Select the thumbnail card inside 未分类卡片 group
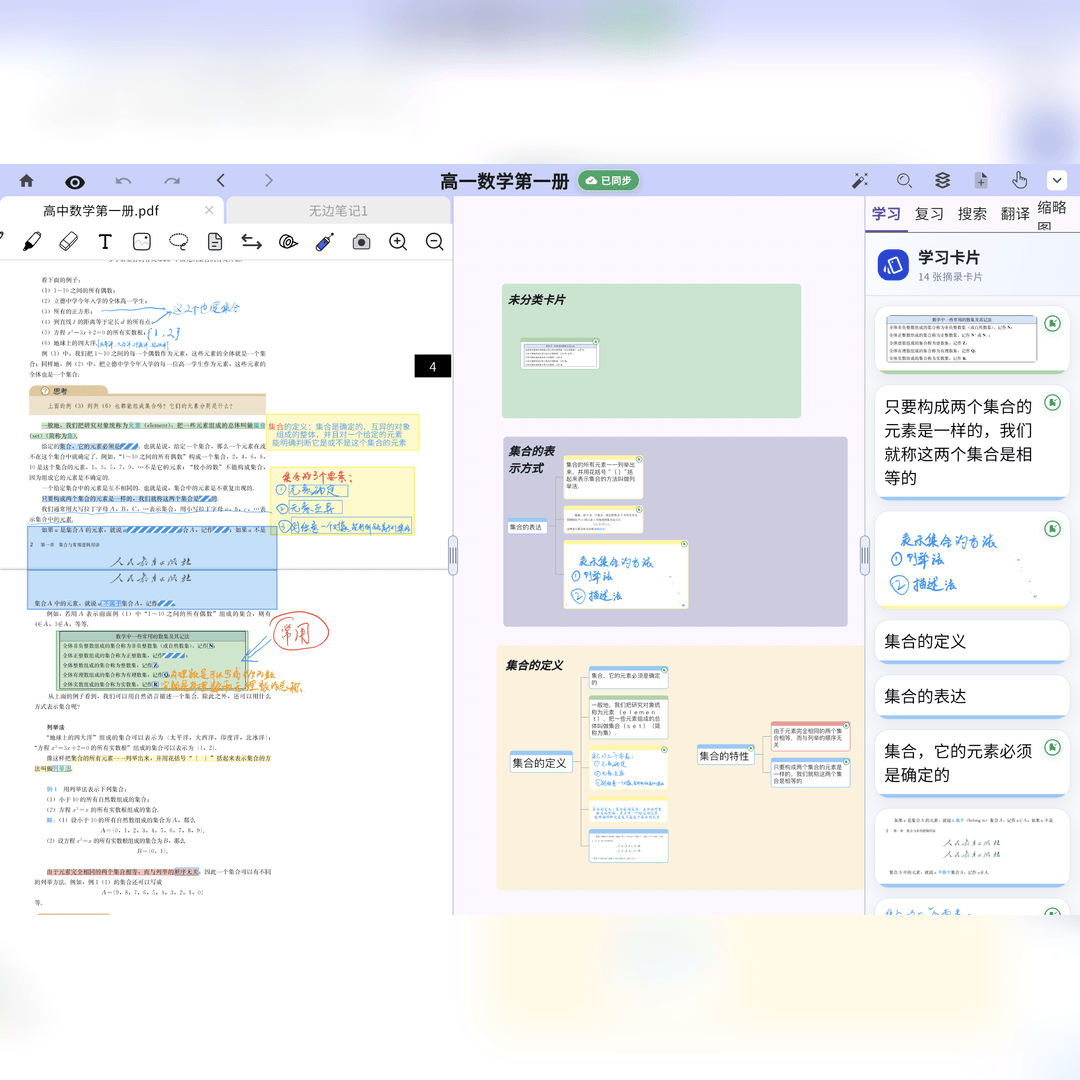This screenshot has width=1080, height=1080. (560, 354)
